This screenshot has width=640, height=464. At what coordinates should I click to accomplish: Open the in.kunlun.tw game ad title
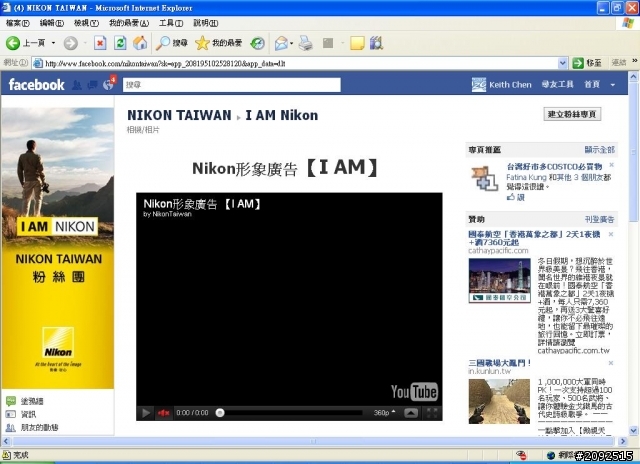(499, 363)
